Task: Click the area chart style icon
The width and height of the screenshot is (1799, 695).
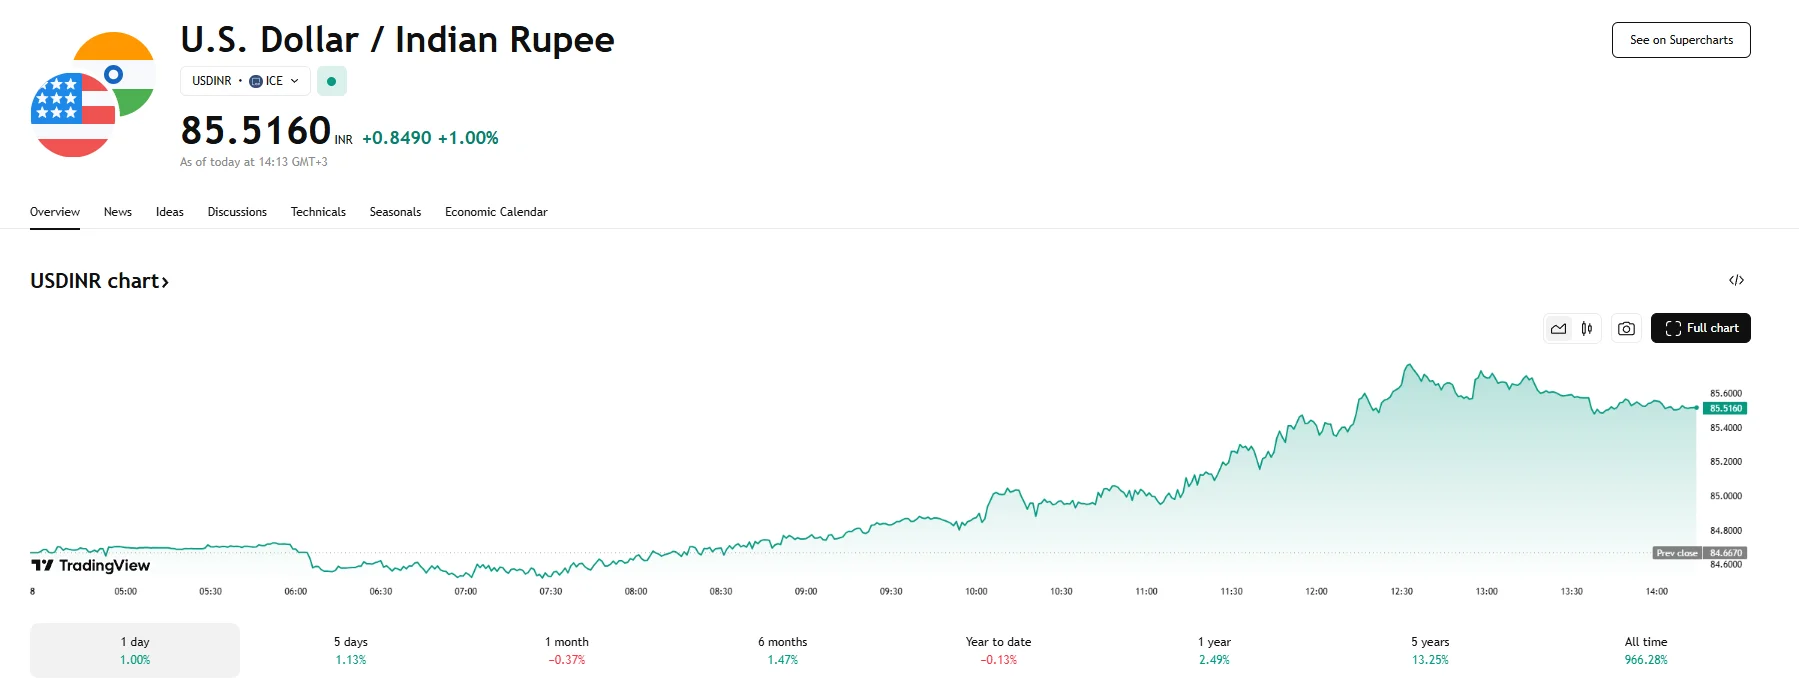Action: 1558,328
